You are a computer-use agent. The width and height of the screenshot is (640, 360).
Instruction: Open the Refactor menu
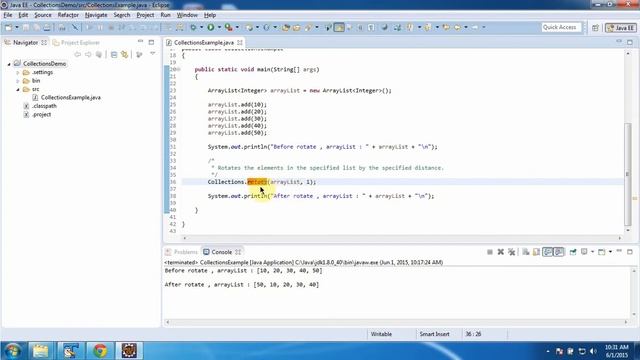[x=68, y=15]
